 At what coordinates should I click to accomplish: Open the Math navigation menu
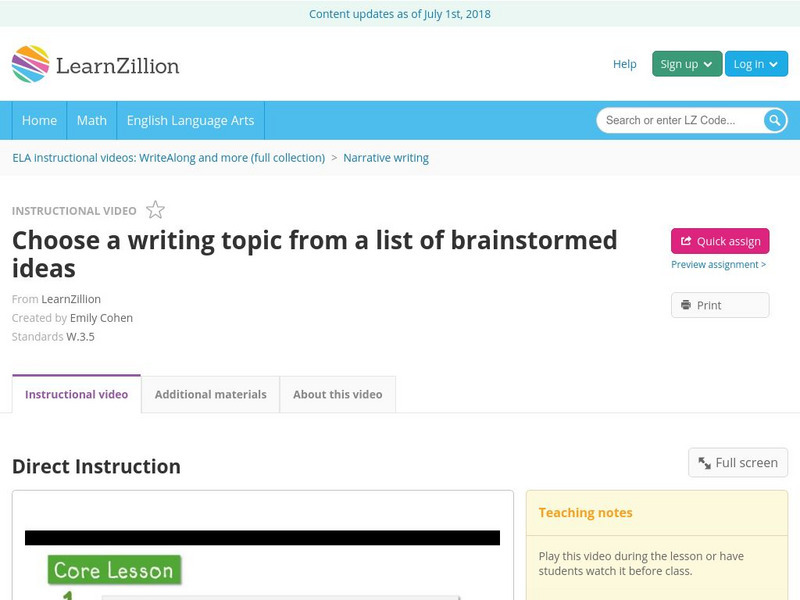[91, 120]
